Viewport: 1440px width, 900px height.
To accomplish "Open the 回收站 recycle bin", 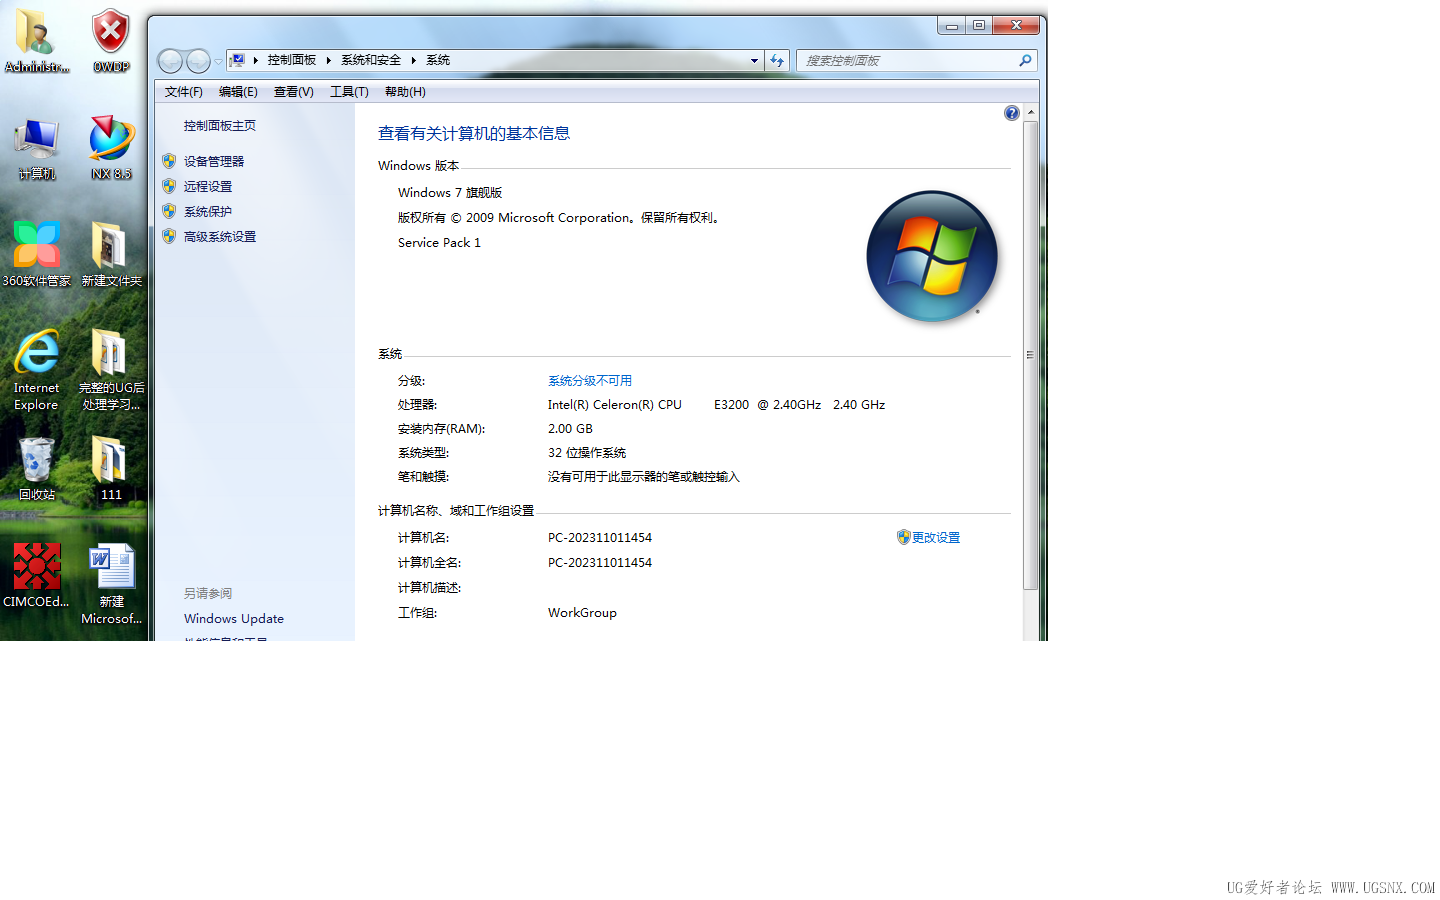I will point(37,468).
